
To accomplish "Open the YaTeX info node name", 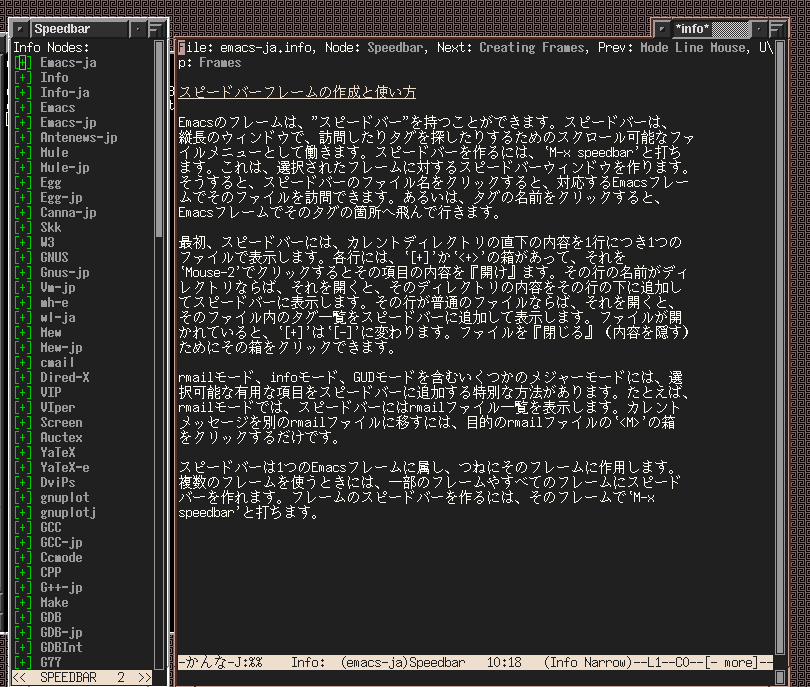I will tap(58, 452).
